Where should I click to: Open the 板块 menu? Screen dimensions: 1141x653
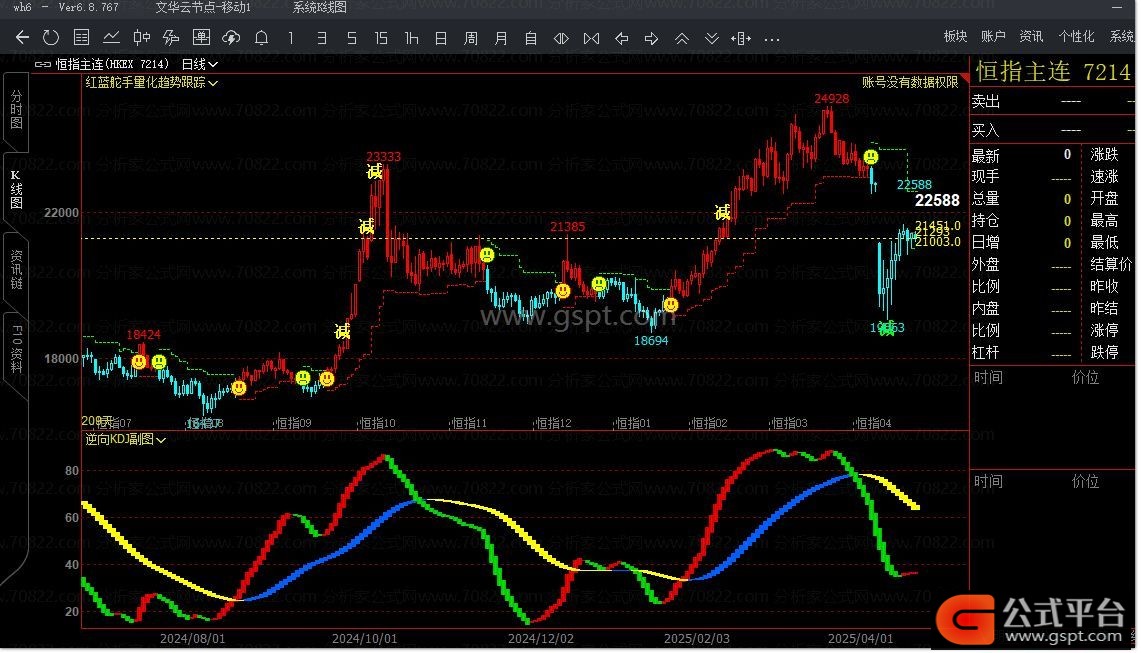(955, 36)
